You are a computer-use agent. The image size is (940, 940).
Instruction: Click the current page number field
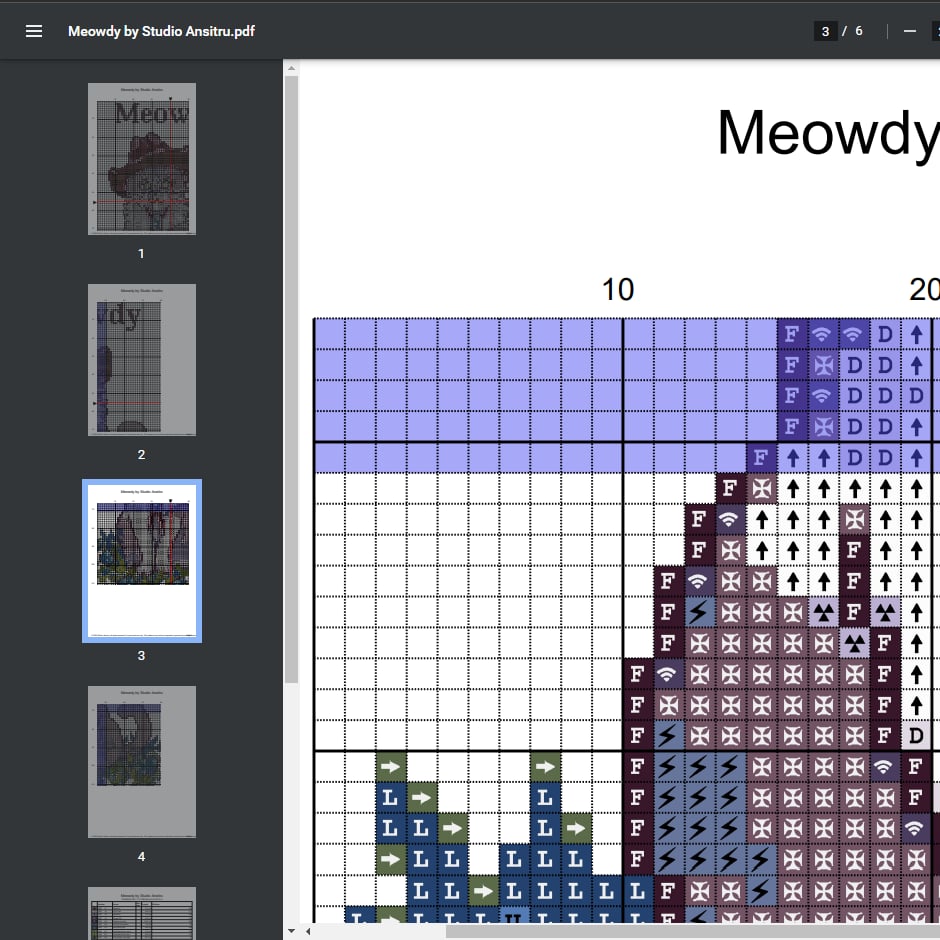click(x=825, y=31)
